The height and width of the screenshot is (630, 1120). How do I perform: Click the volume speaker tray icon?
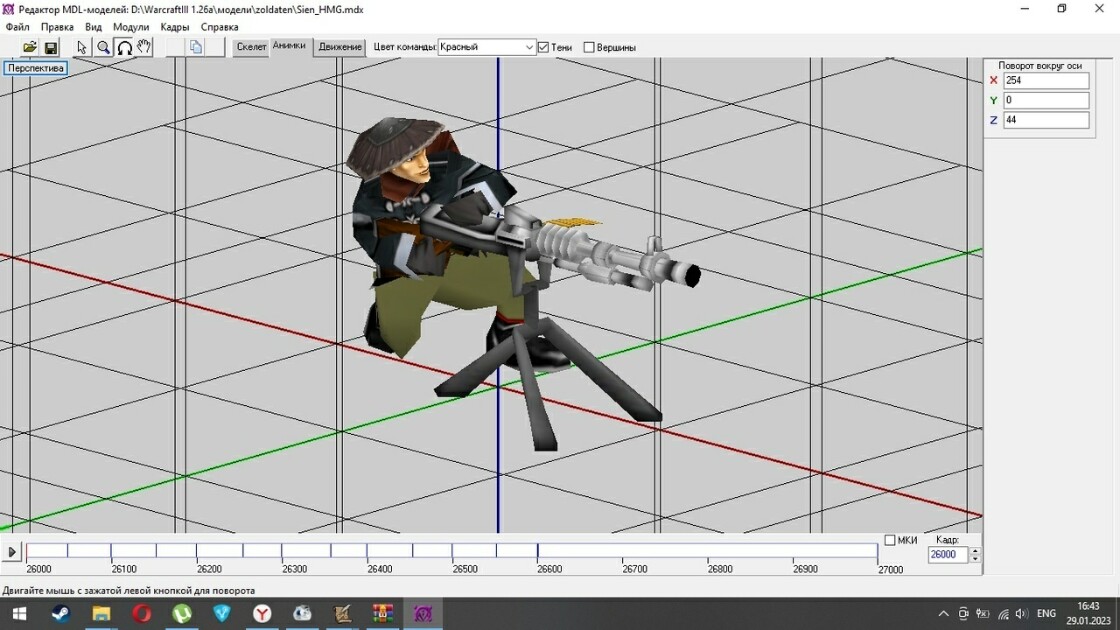coord(1021,614)
